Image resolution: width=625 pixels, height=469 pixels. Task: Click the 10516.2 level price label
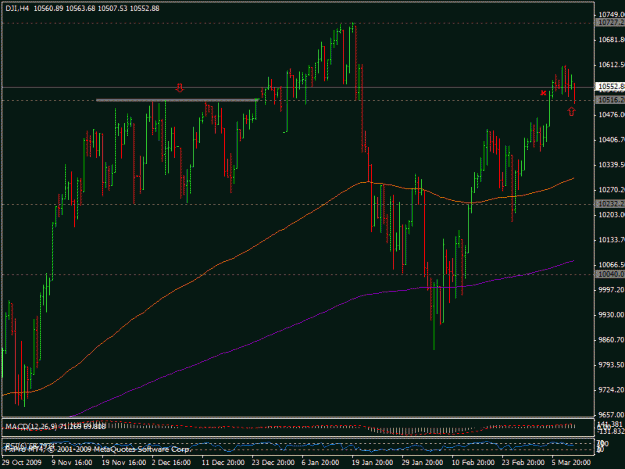pos(610,100)
